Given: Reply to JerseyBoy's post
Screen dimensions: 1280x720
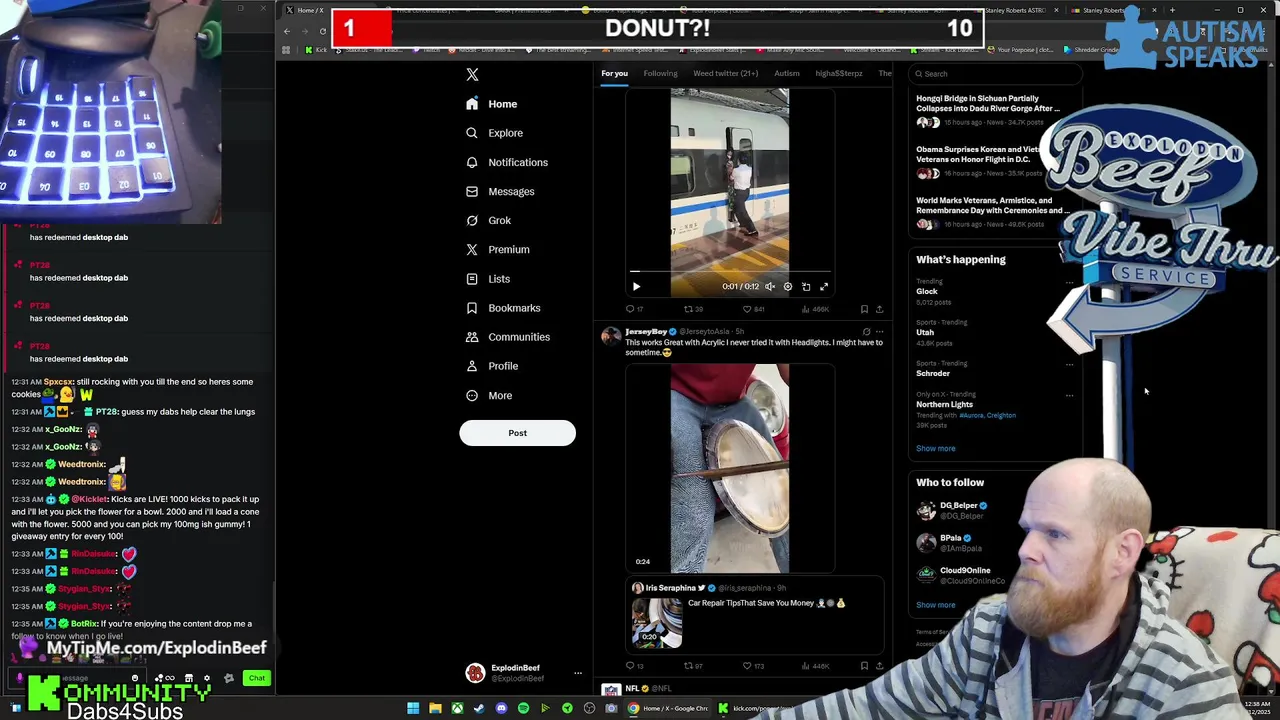Looking at the screenshot, I should click(x=634, y=665).
